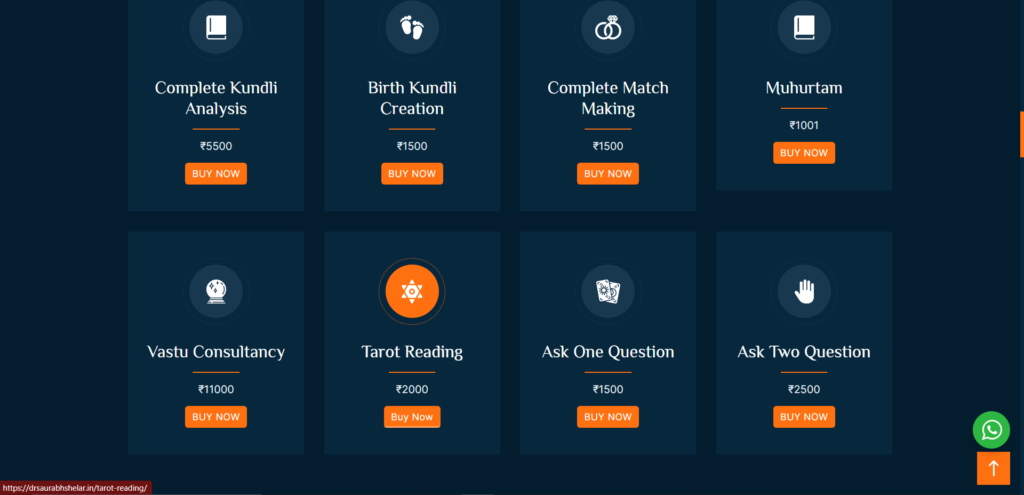Click the book icon above Muhurtam
The width and height of the screenshot is (1024, 495).
pos(804,27)
